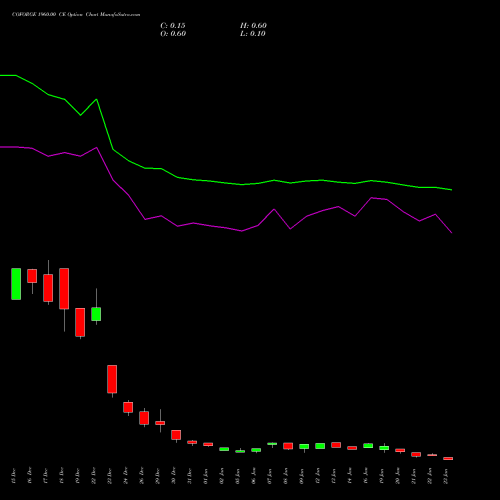
Task: Click the '01 Jan' date axis label
Action: pyautogui.click(x=205, y=476)
